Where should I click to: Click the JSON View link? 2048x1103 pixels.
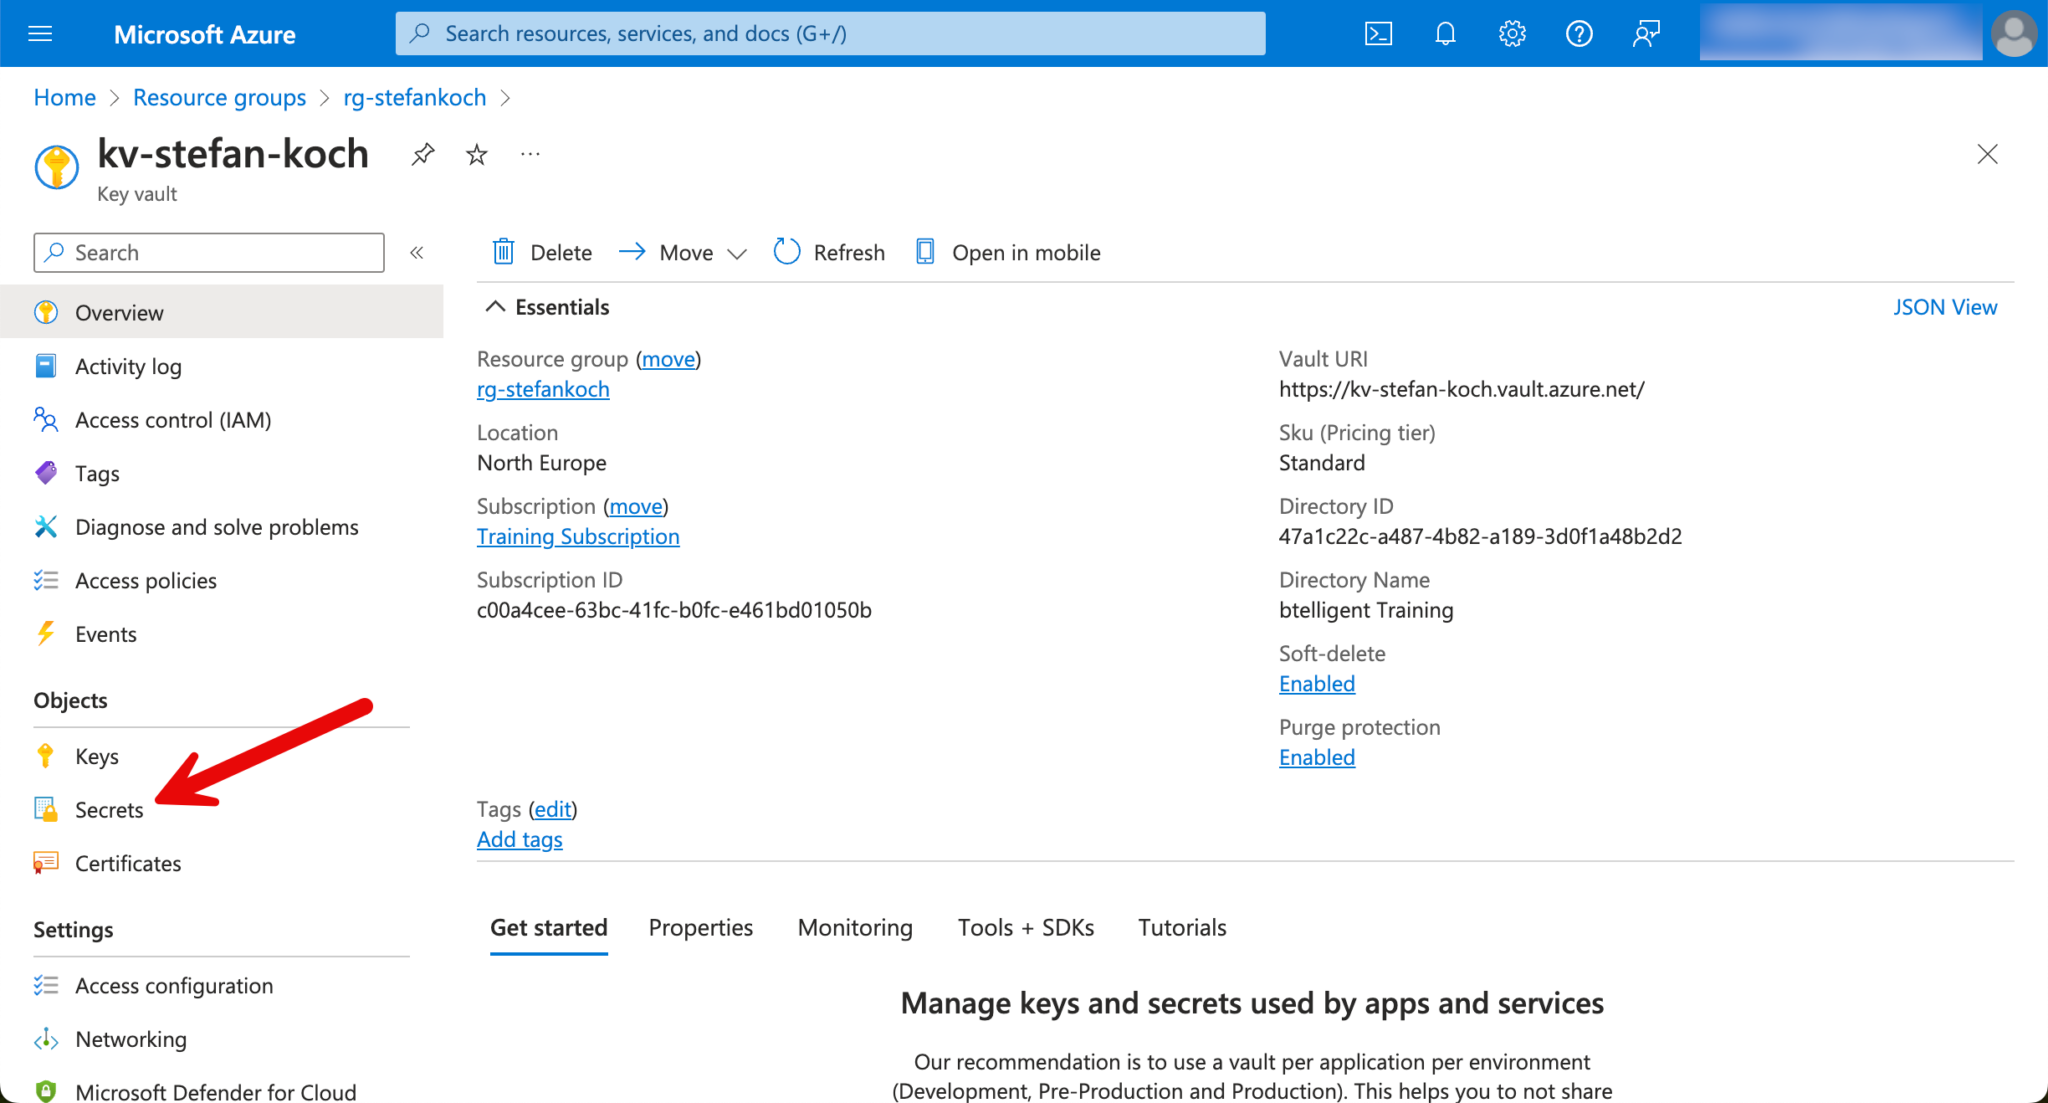(1944, 307)
